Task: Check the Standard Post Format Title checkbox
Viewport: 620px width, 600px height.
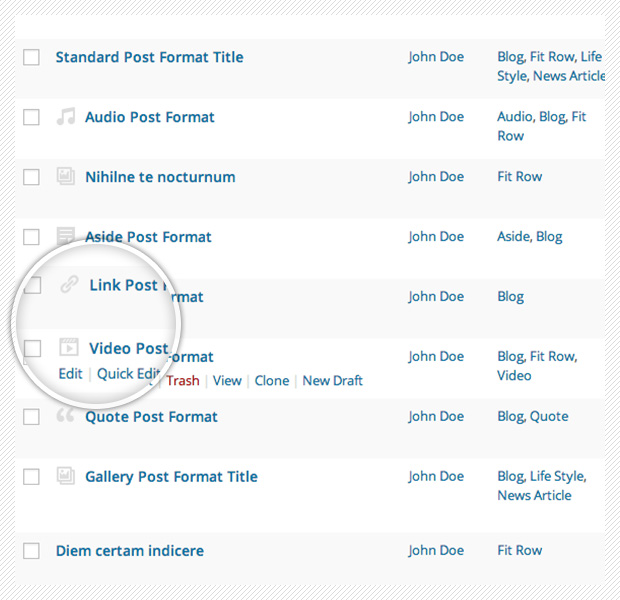Action: [x=31, y=57]
